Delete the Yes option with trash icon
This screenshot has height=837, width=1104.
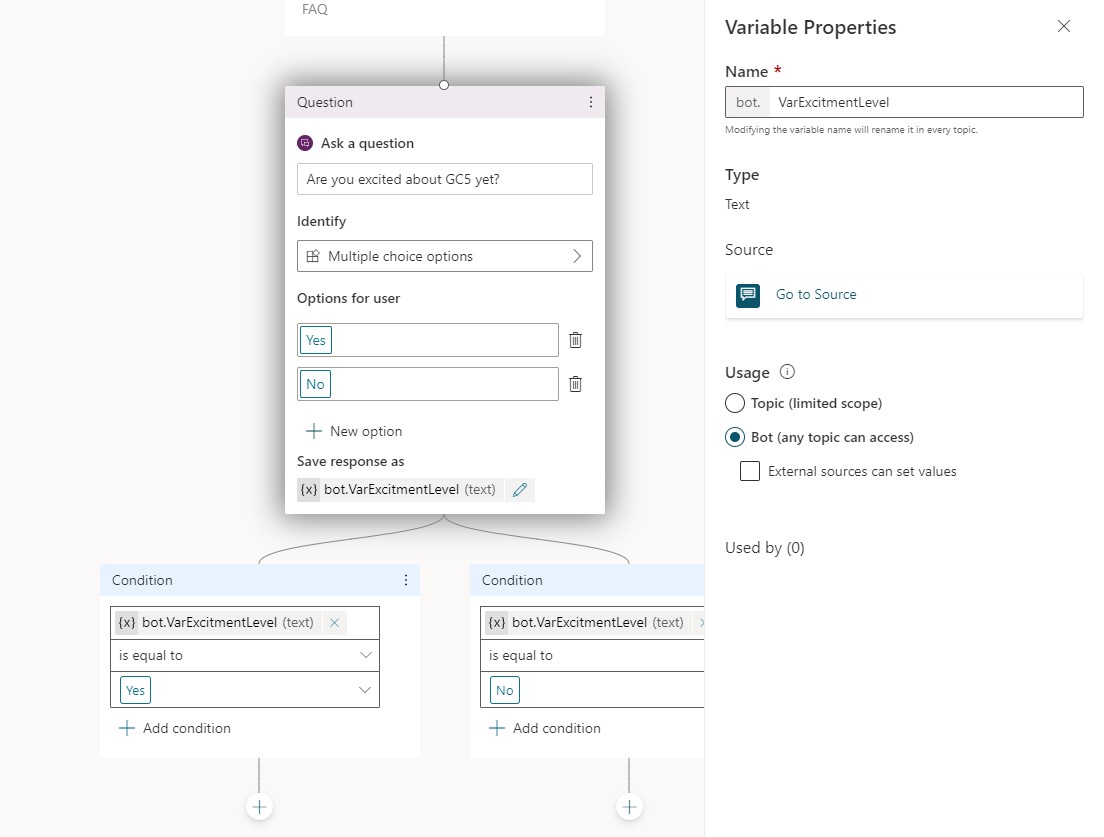[x=575, y=340]
